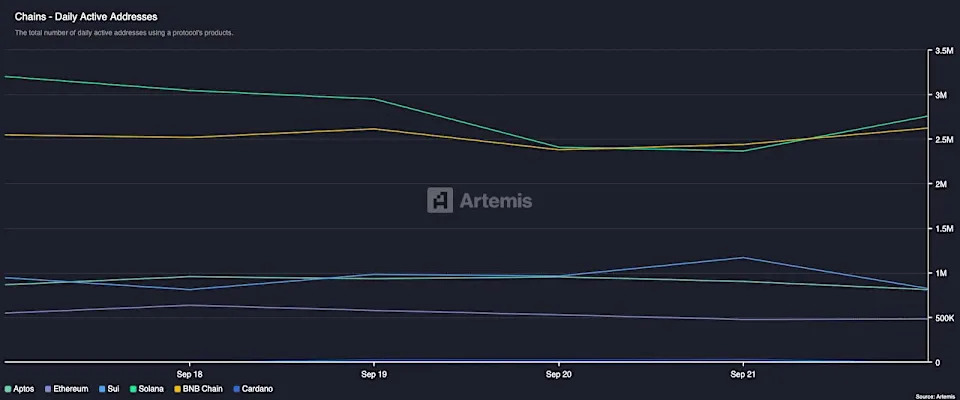Click the BNB Chain legend color square

(178, 388)
